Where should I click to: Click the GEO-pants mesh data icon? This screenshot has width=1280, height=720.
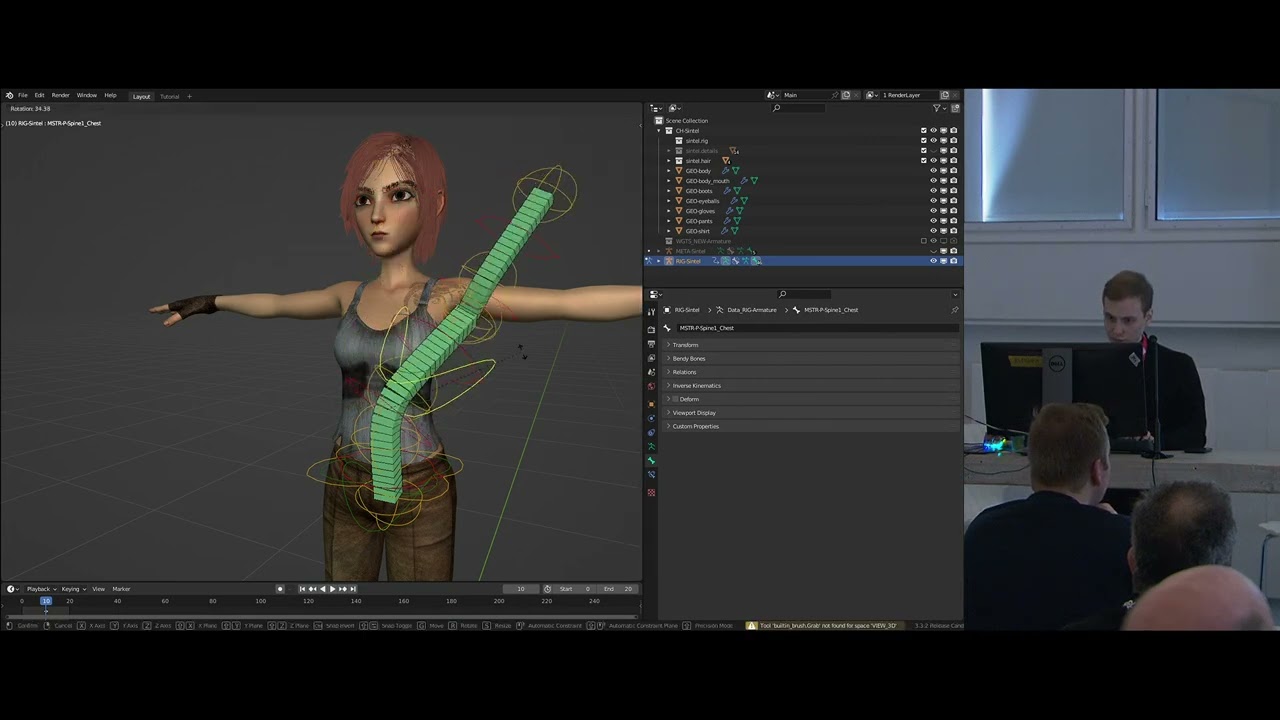point(737,221)
